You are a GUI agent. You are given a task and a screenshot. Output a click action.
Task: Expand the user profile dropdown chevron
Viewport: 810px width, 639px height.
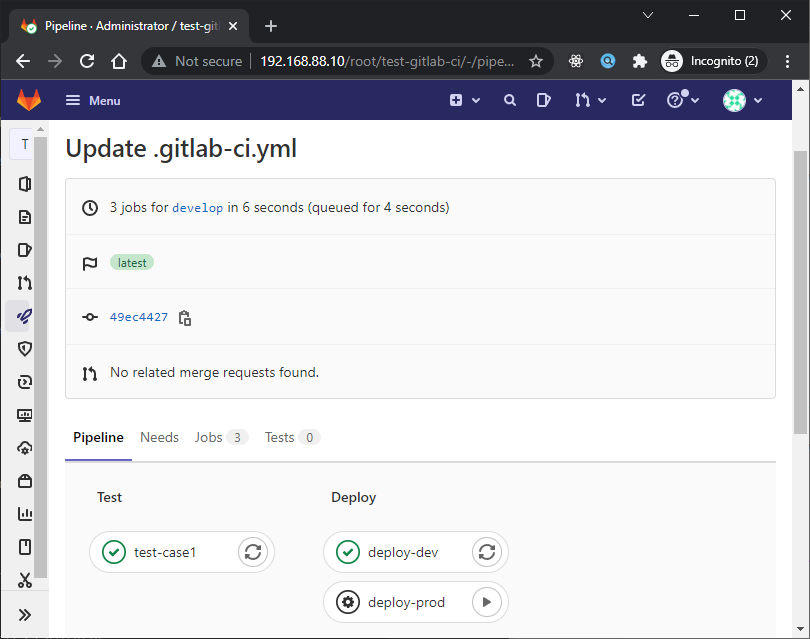click(758, 101)
